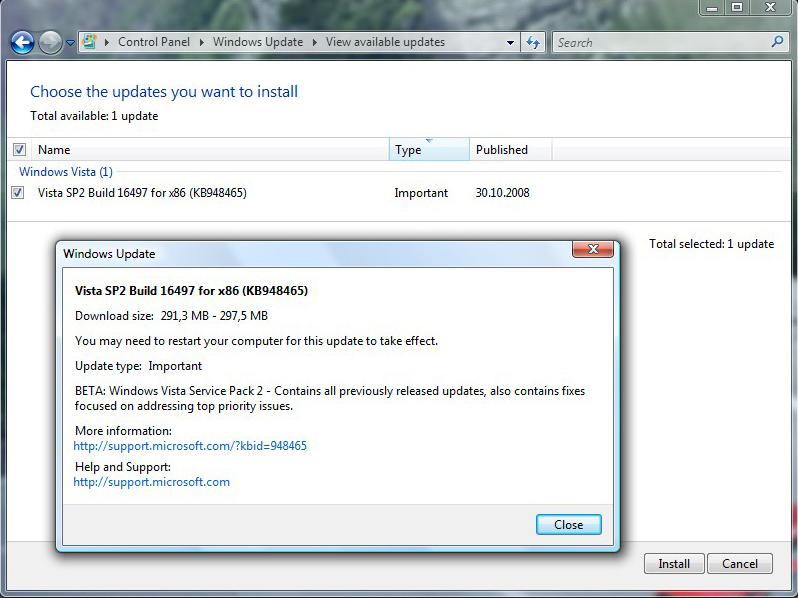Open Control Panel breadcrumb
Image resolution: width=798 pixels, height=598 pixels.
click(x=154, y=42)
